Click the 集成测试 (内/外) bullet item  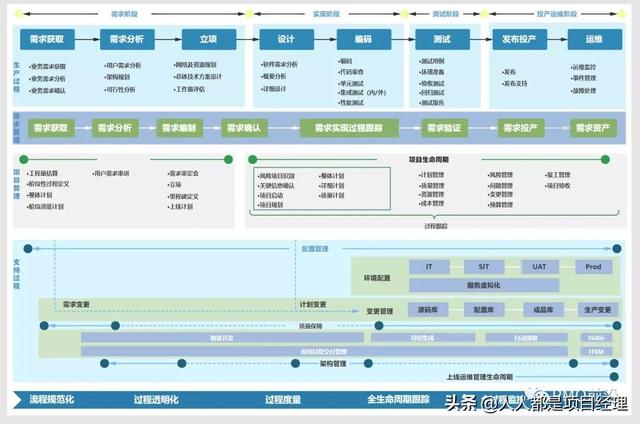point(362,93)
